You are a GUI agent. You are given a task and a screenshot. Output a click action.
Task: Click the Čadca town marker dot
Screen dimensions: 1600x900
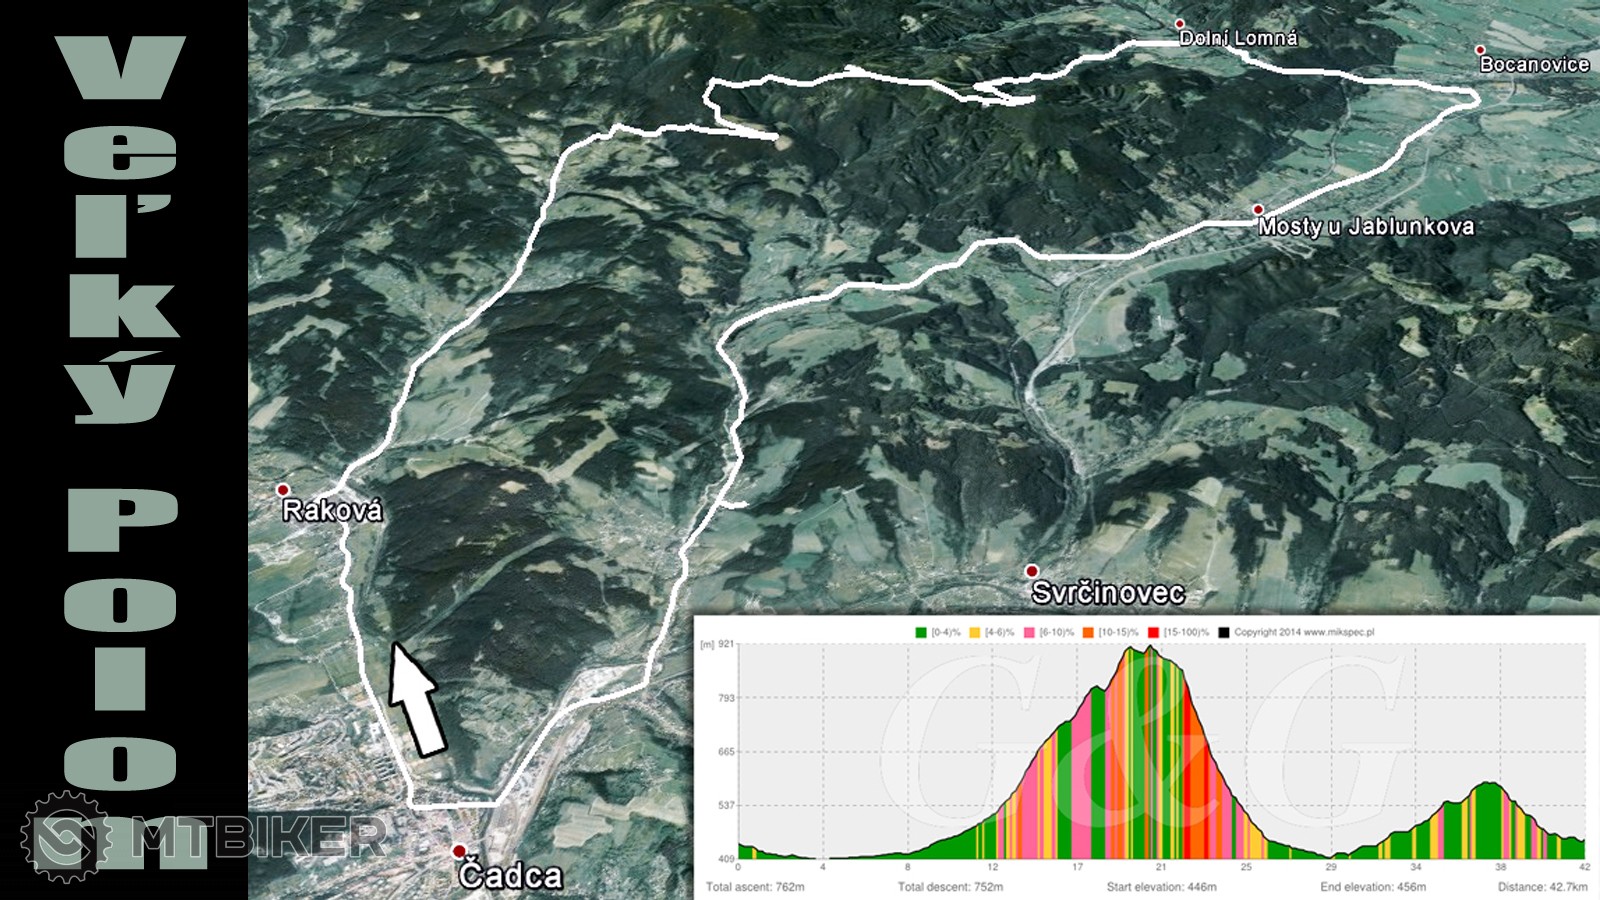click(x=459, y=851)
